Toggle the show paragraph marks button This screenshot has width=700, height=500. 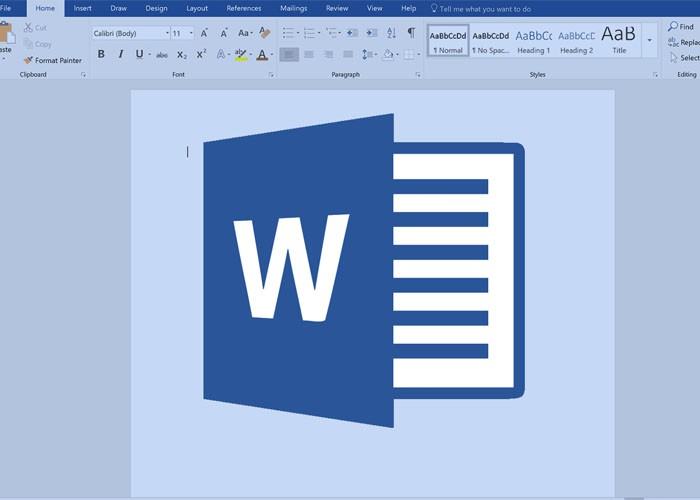tap(411, 33)
